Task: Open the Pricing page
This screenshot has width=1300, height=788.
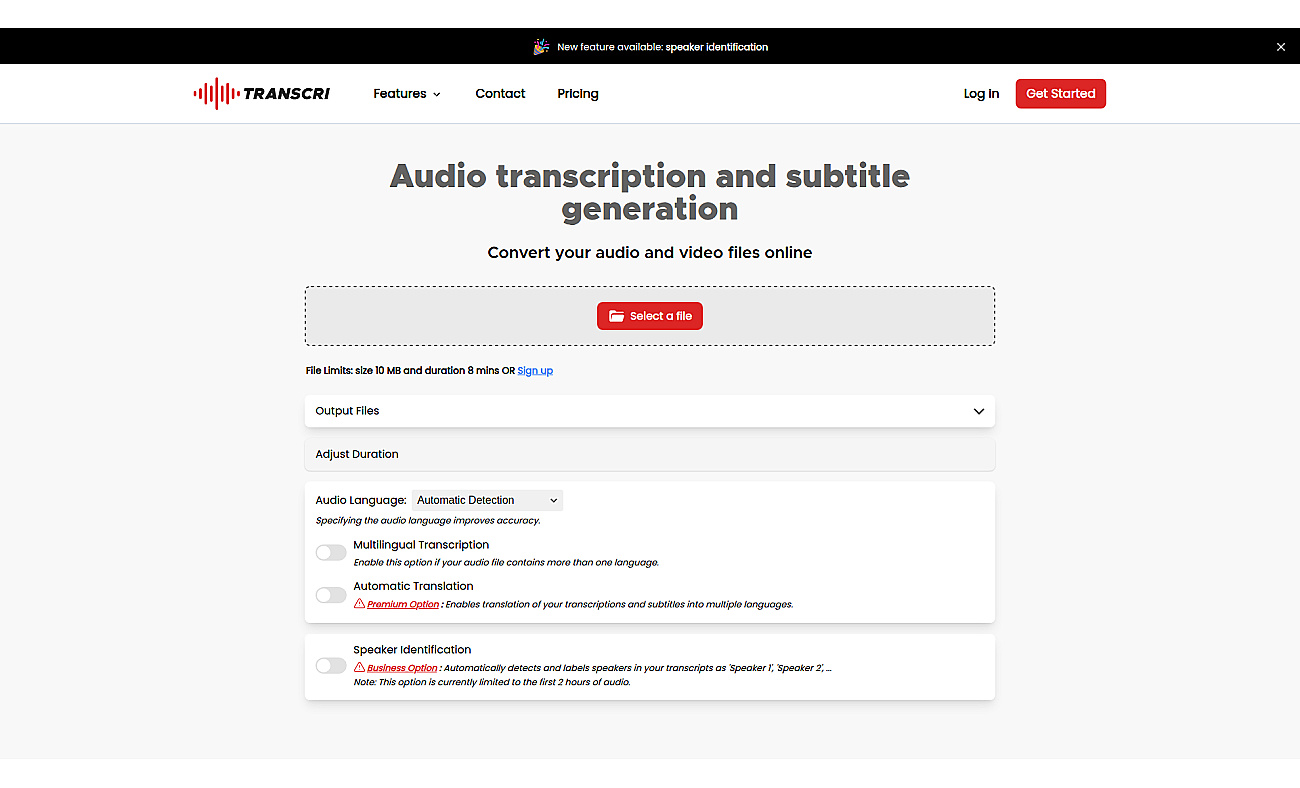Action: tap(578, 94)
